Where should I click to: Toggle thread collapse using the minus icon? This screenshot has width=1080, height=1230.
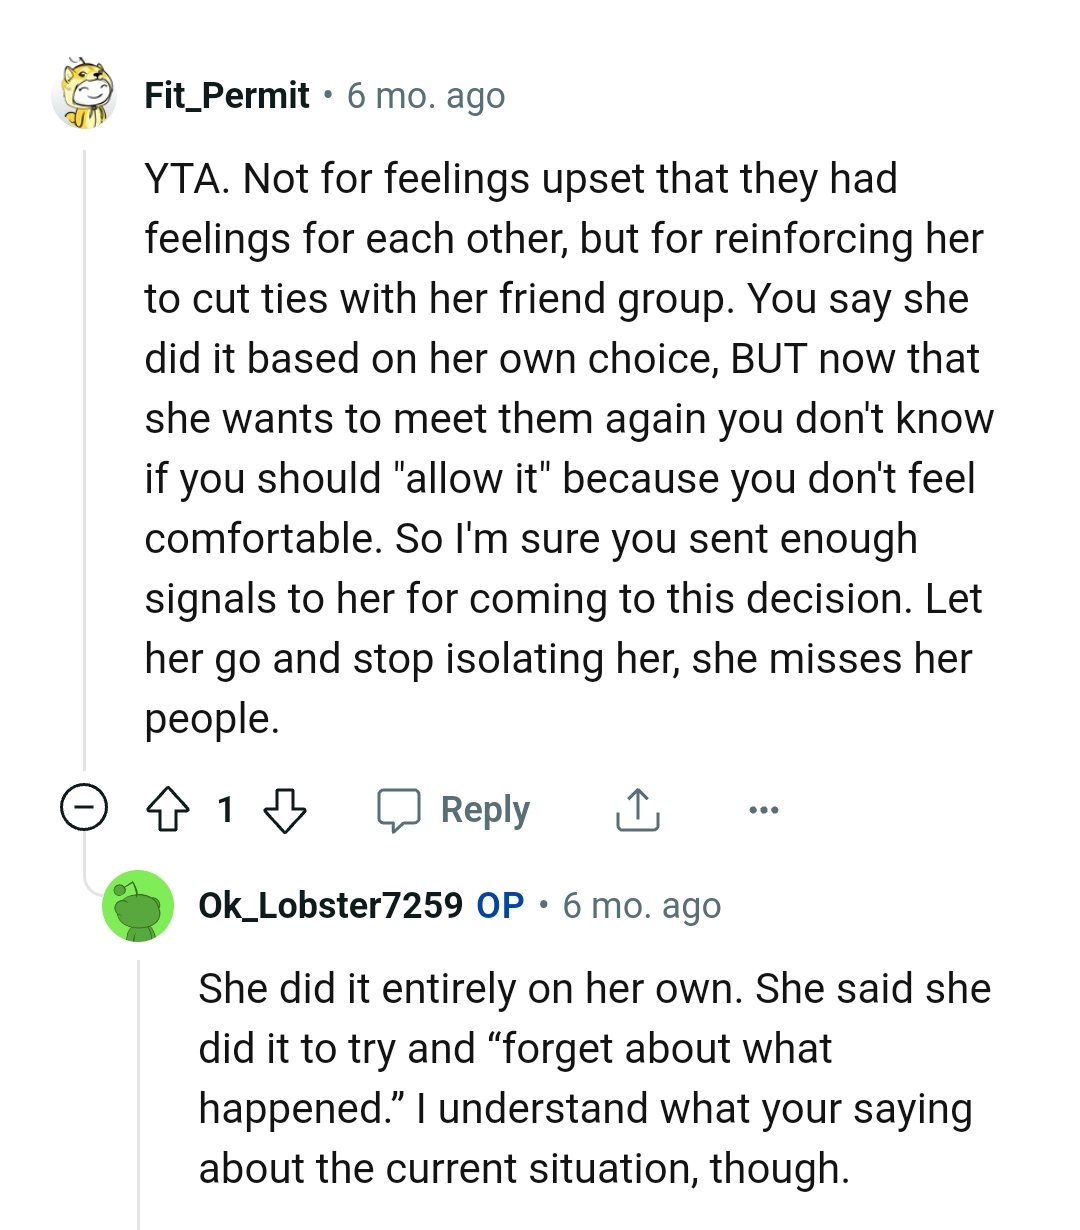tap(85, 810)
